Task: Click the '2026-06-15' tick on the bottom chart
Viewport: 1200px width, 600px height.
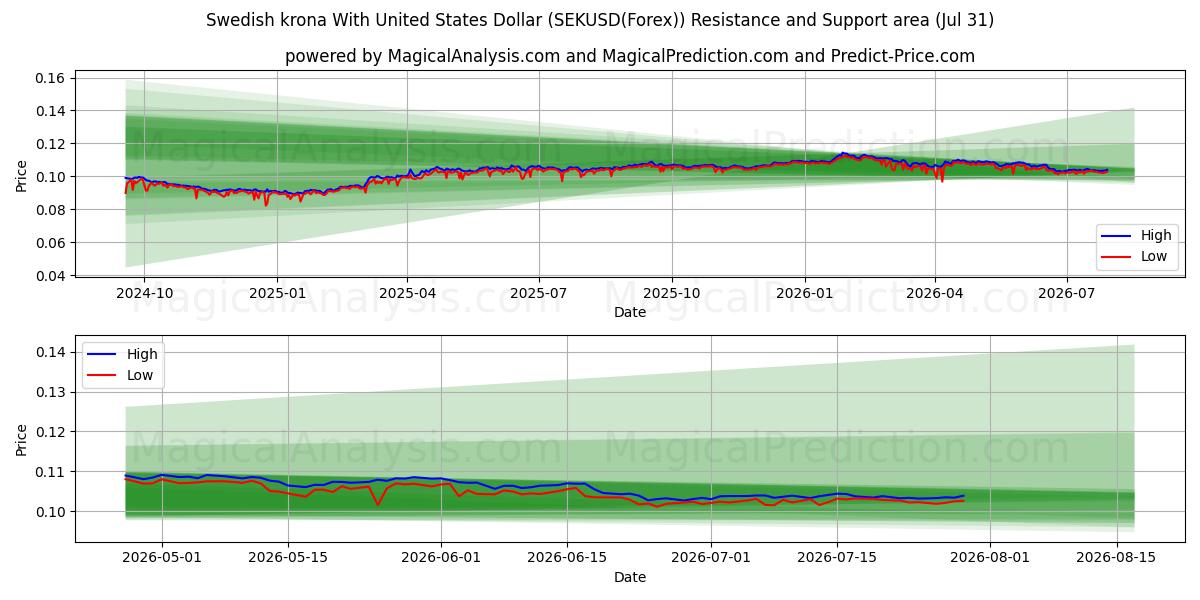Action: tap(567, 559)
